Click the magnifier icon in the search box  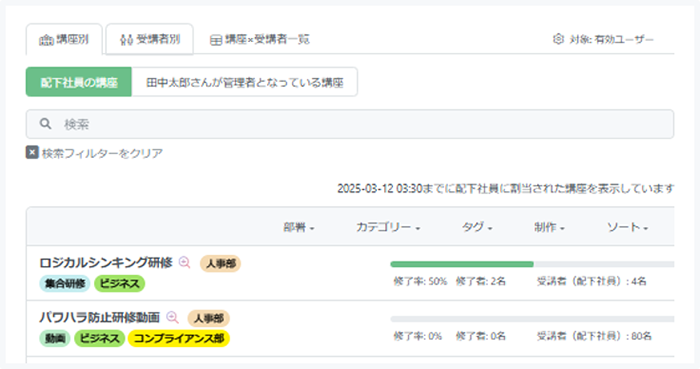point(46,124)
